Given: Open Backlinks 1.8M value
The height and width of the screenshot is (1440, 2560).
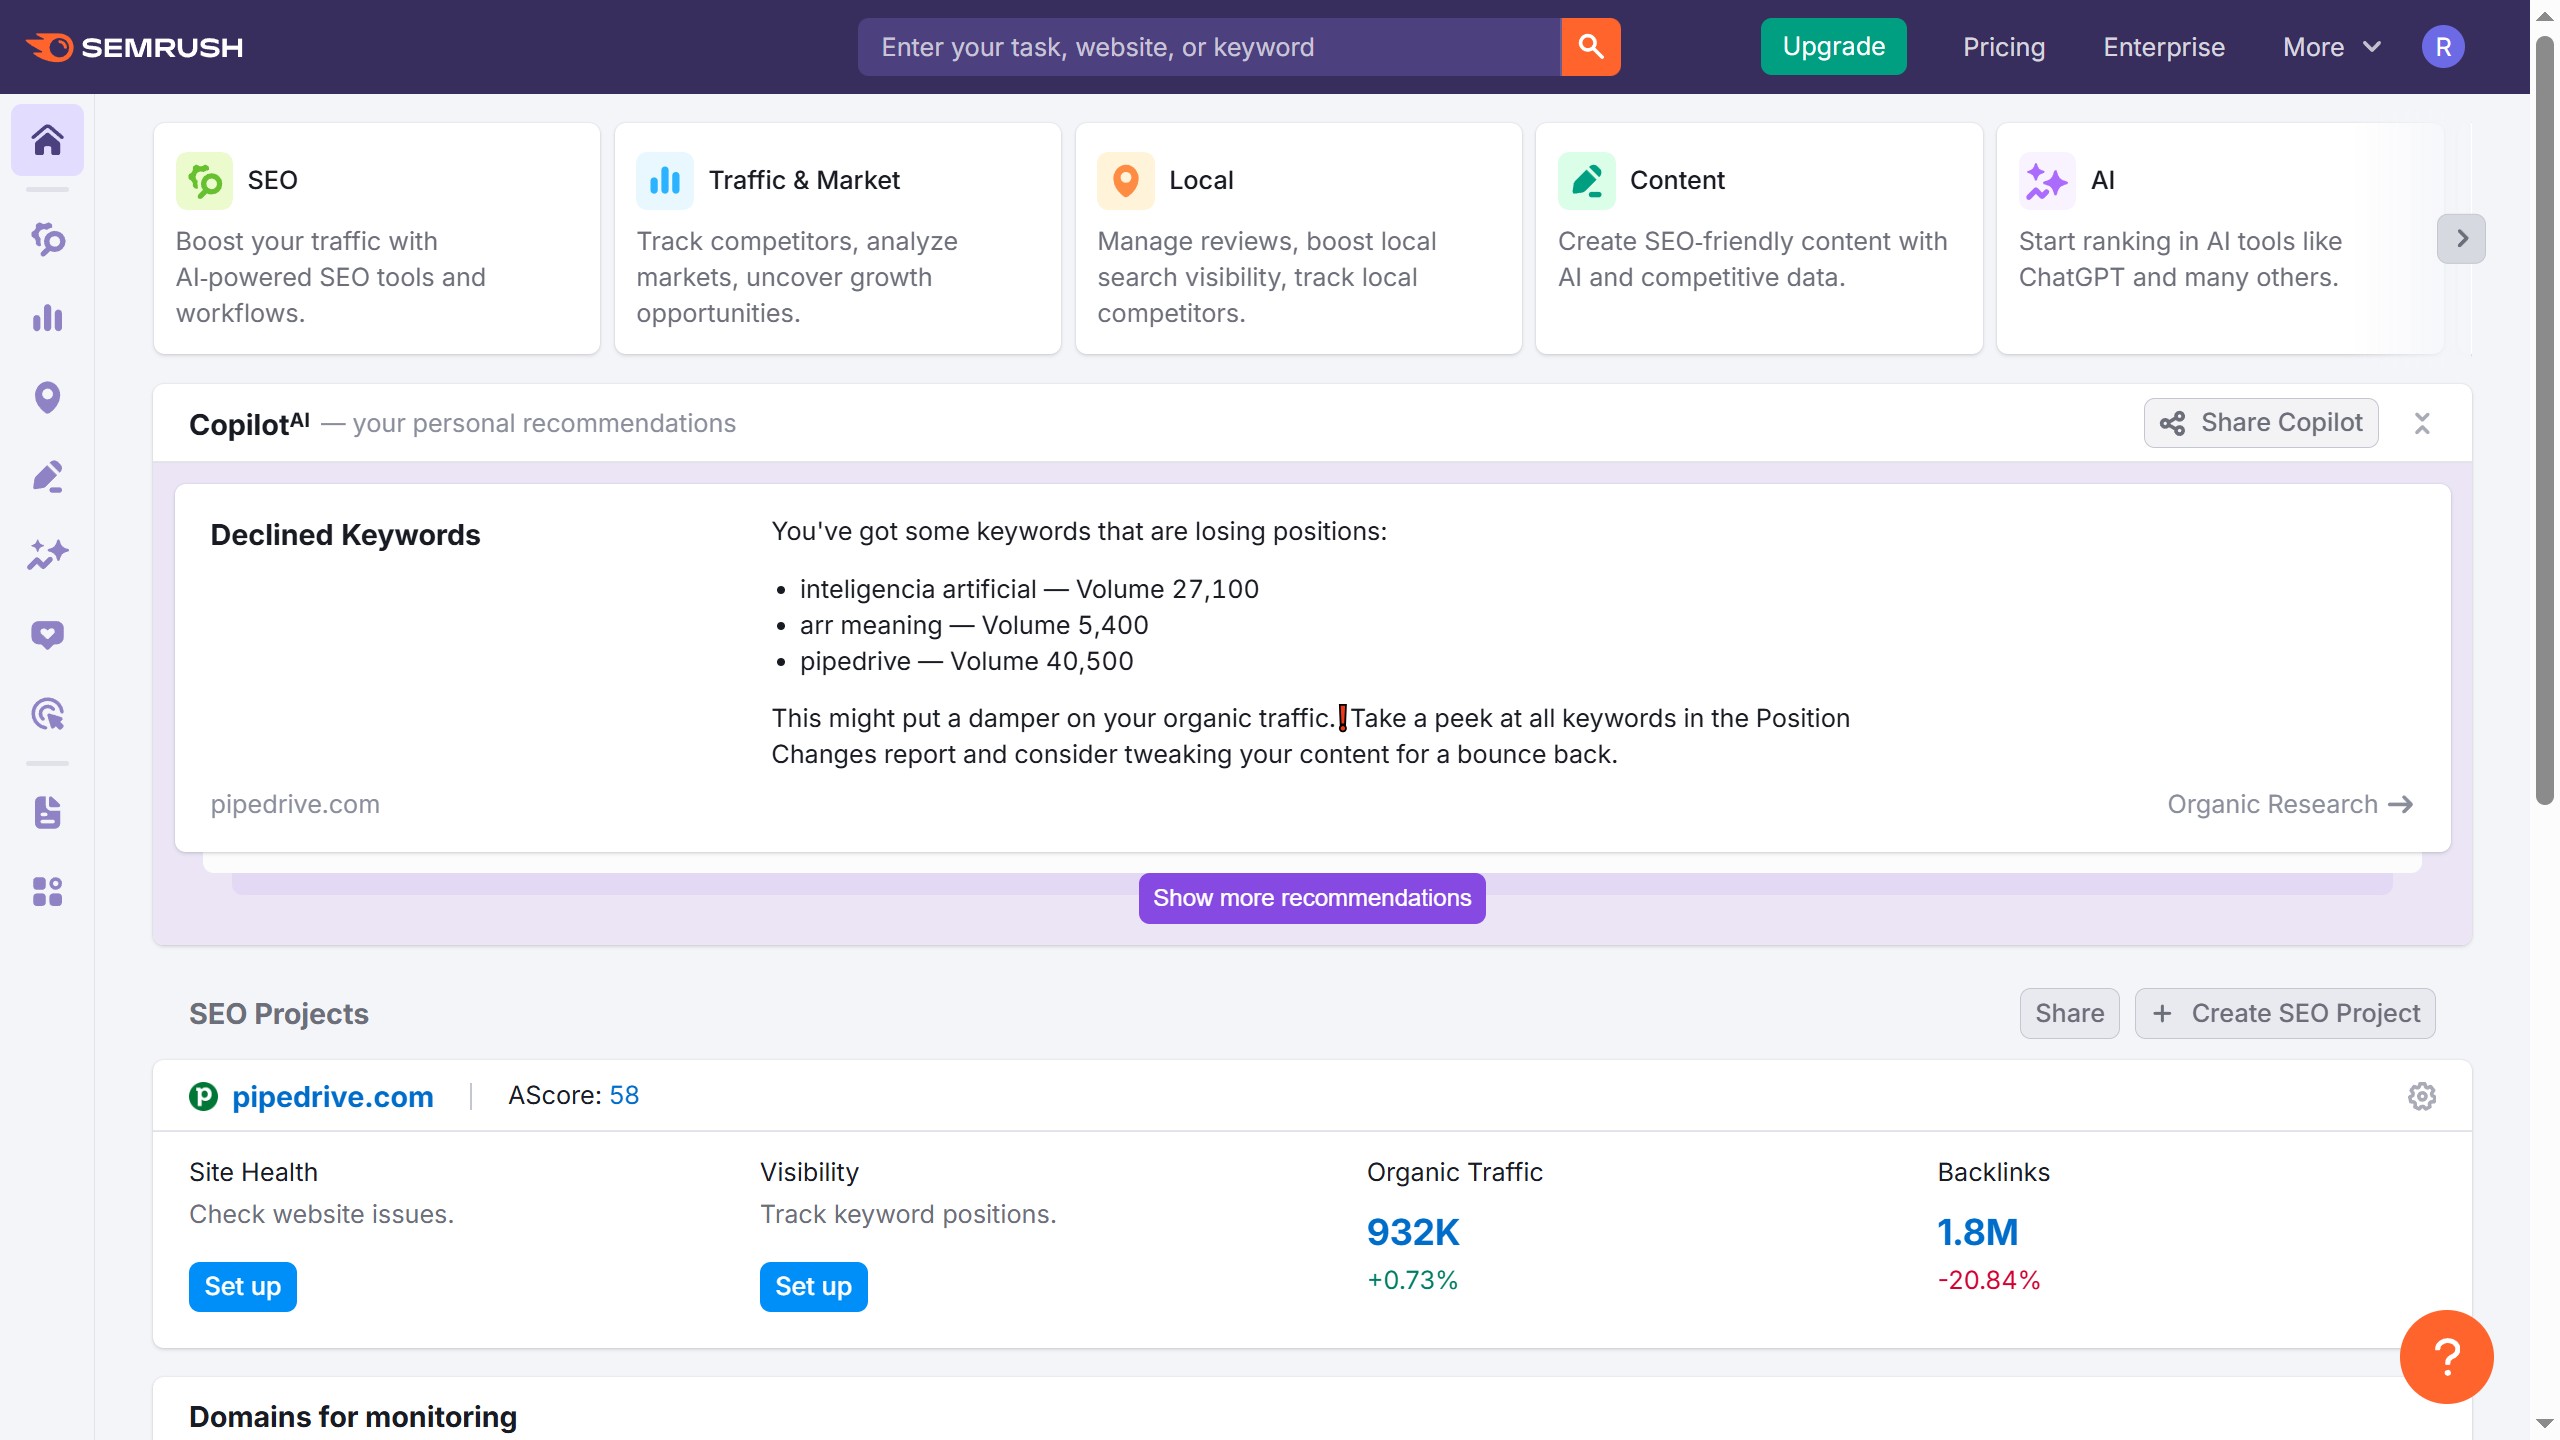Looking at the screenshot, I should [x=1978, y=1232].
